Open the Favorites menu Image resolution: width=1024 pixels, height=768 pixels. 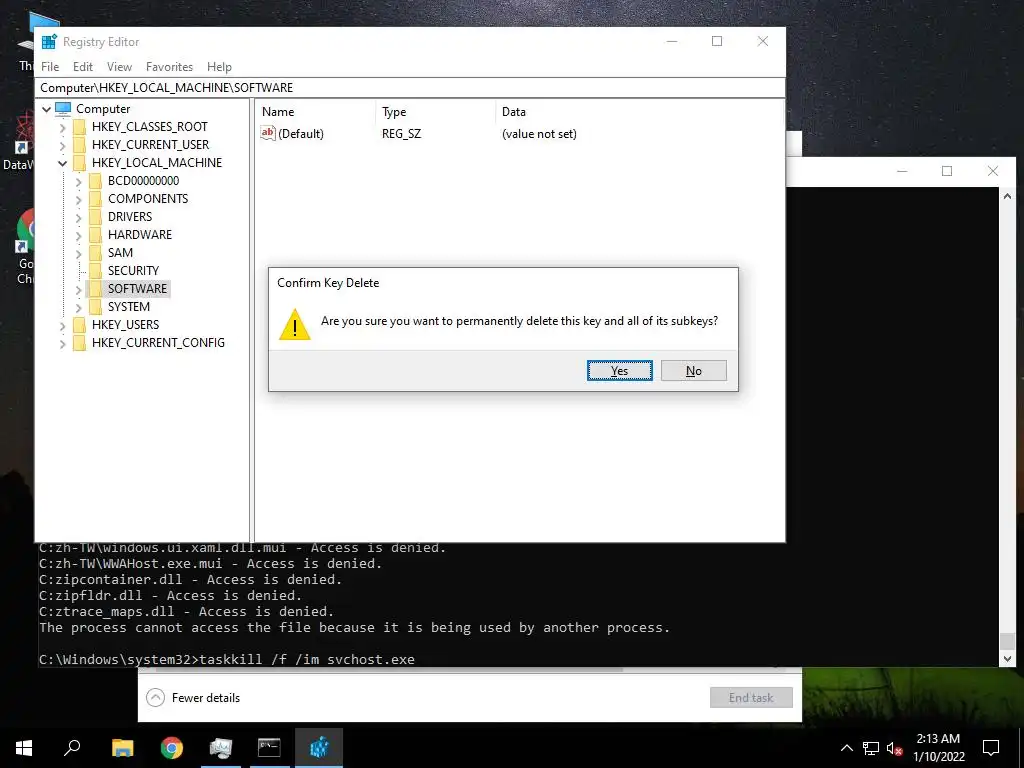[169, 67]
